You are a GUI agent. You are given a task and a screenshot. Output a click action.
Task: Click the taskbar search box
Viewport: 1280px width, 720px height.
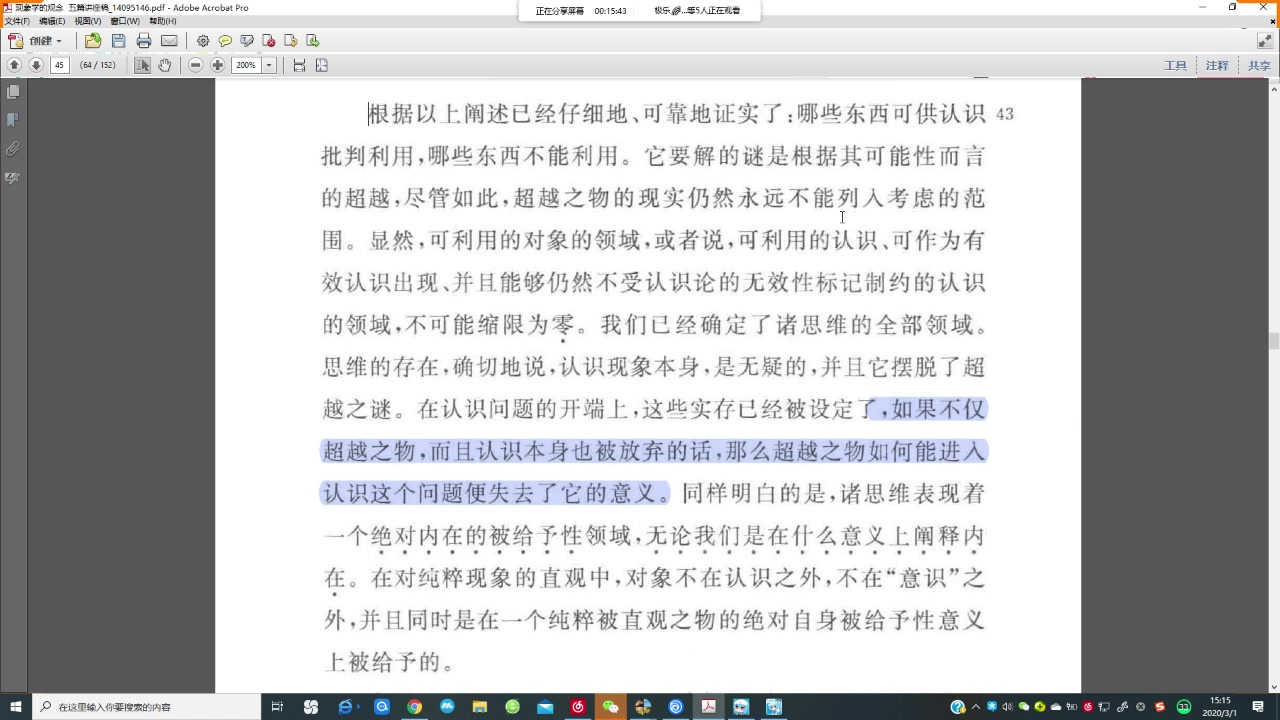click(x=147, y=707)
